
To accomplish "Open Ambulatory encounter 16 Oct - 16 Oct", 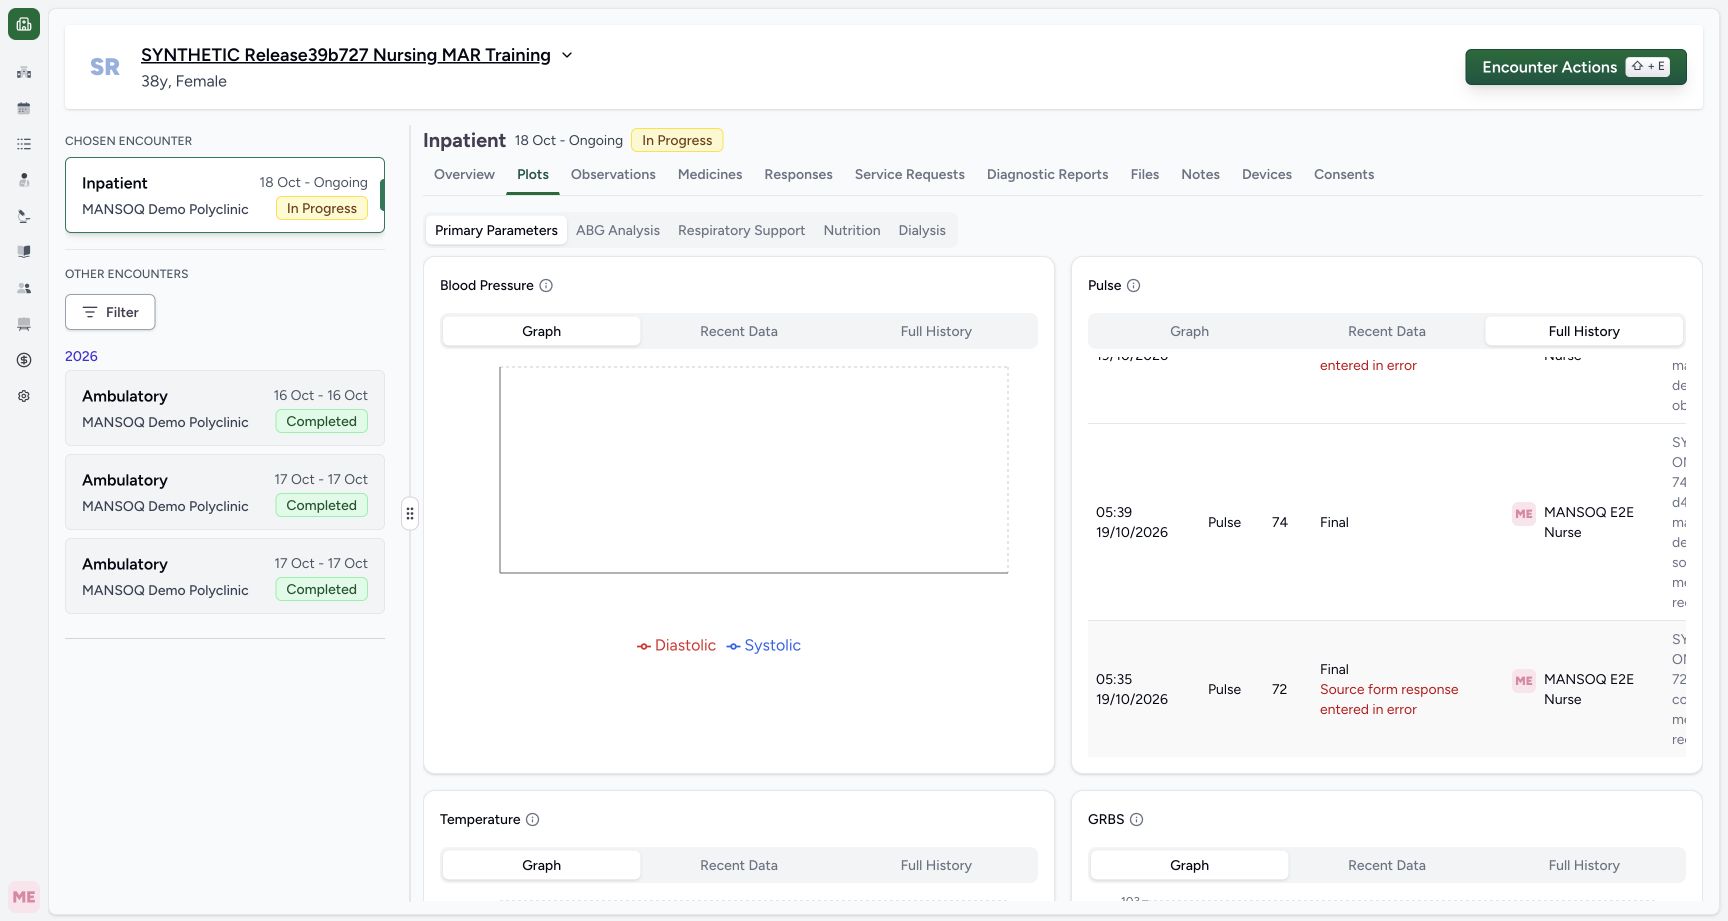I will 225,408.
